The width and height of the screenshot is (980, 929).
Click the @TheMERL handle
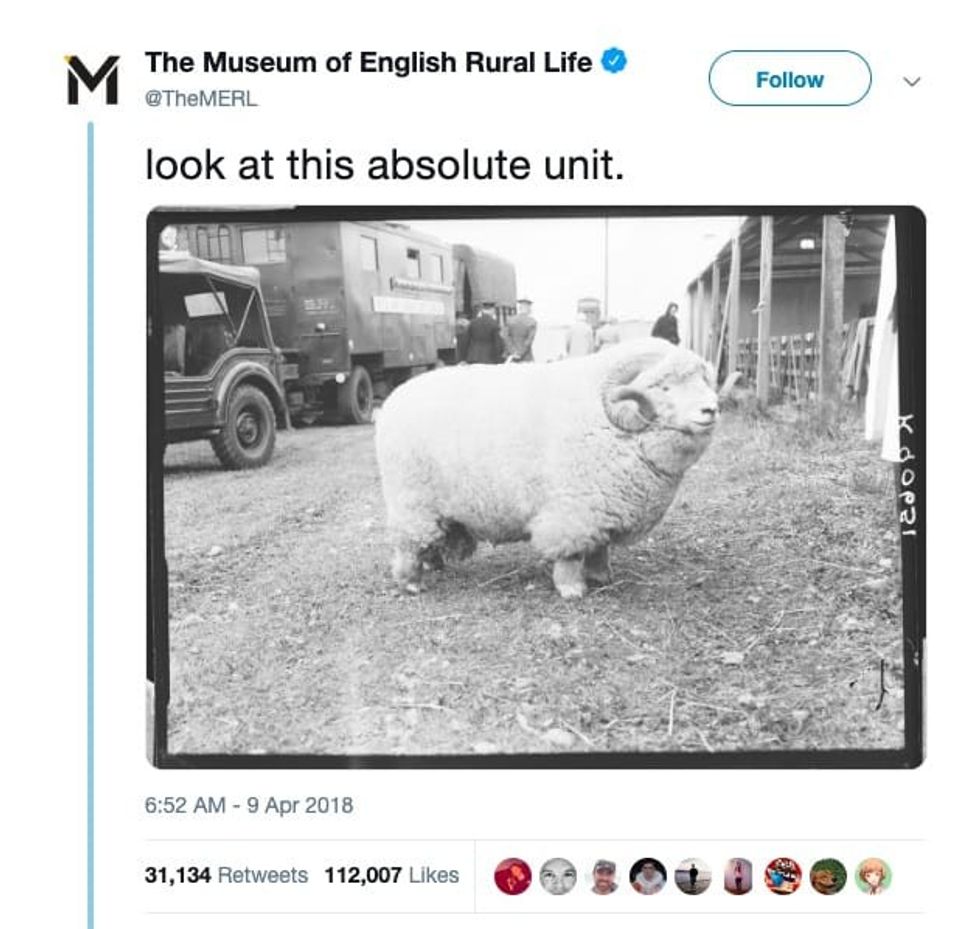tap(202, 100)
